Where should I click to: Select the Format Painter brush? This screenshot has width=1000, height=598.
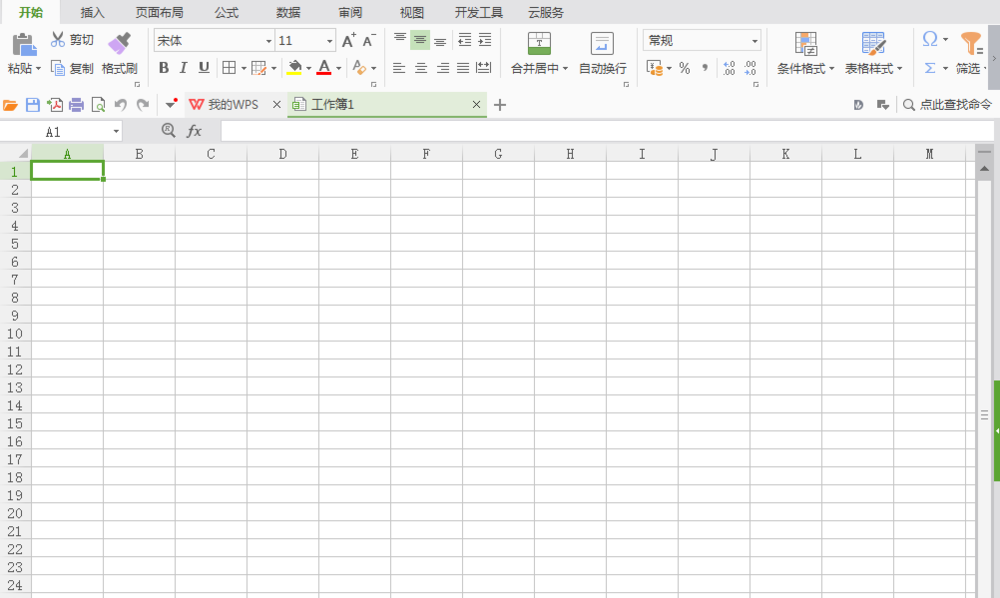119,43
